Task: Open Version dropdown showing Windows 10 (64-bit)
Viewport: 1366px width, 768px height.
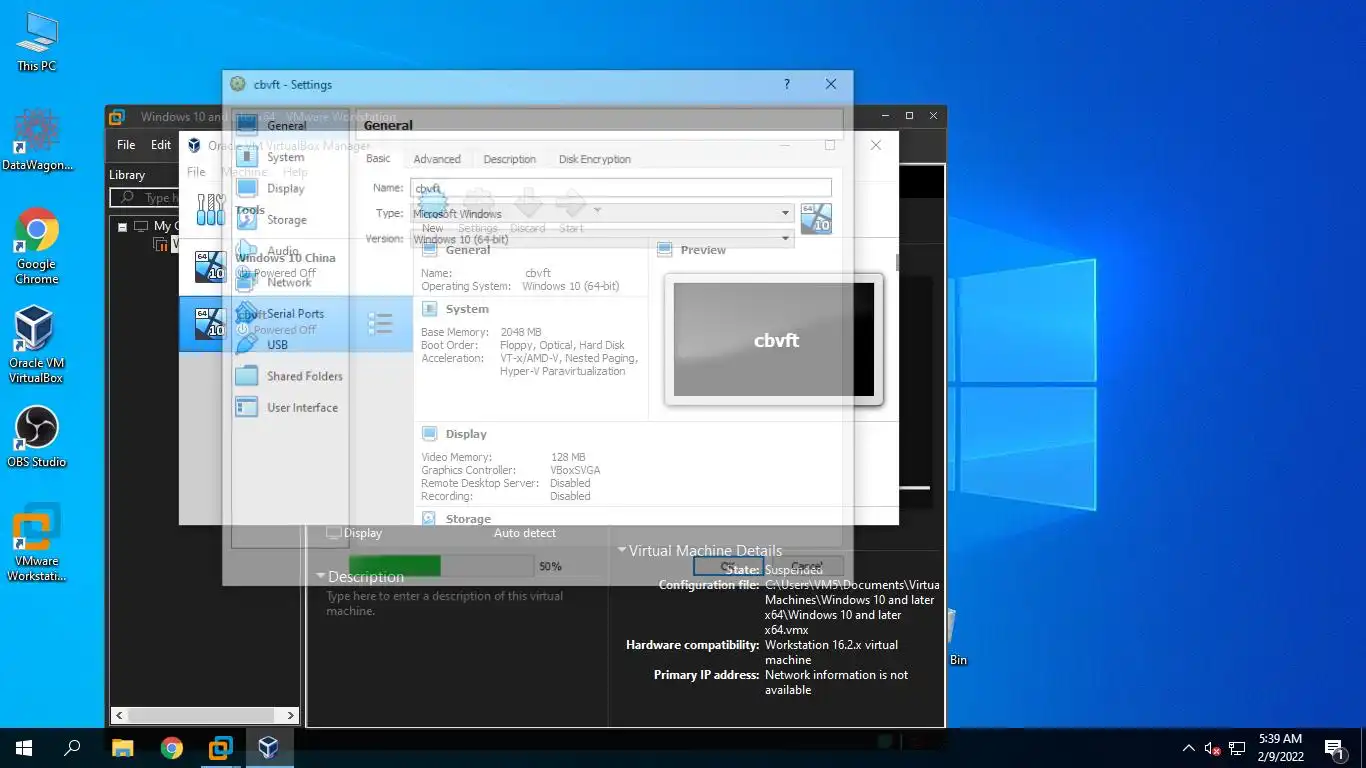Action: (603, 239)
